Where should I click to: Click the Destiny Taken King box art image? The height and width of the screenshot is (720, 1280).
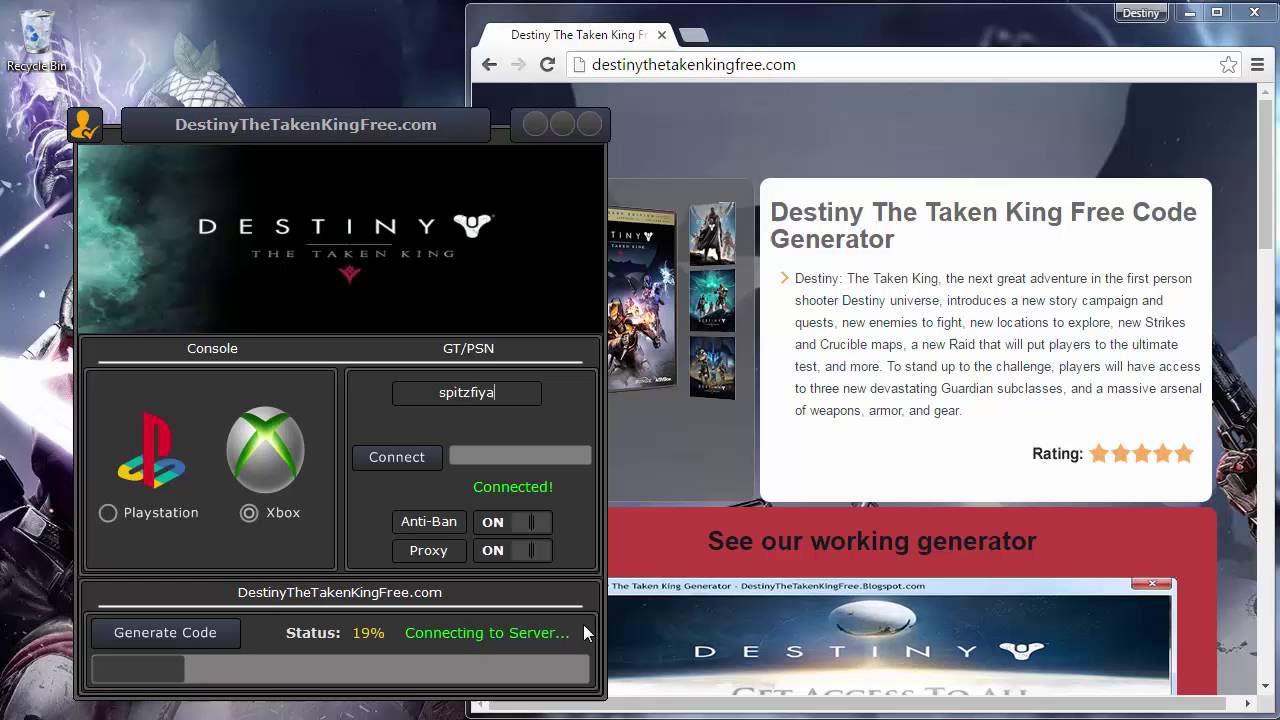[x=642, y=297]
